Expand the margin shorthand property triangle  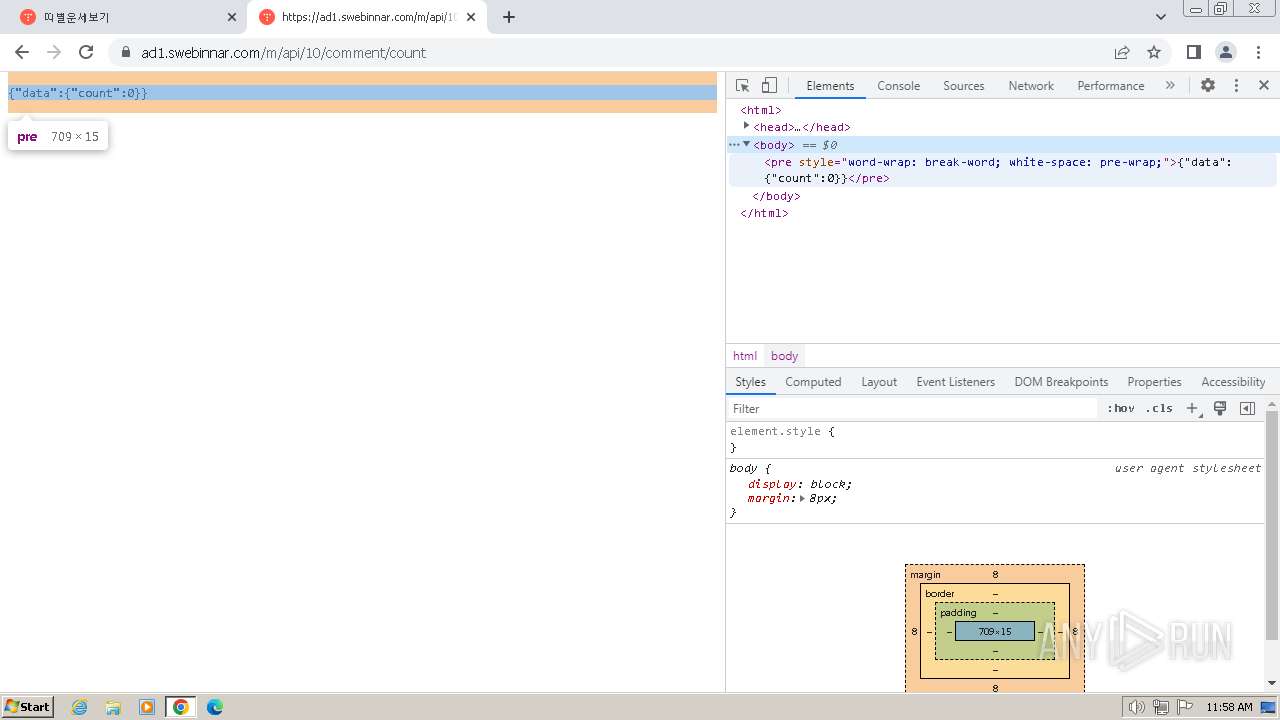[x=802, y=498]
